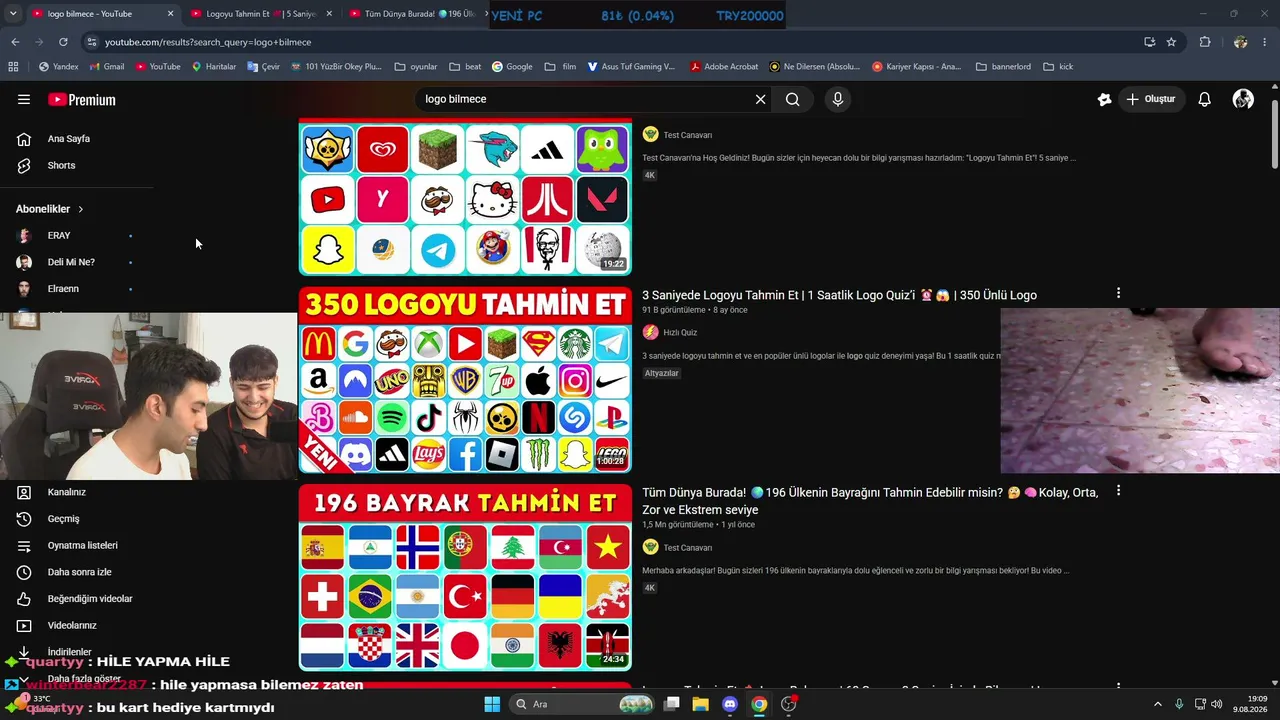
Task: Click the taskbar Ara search box
Action: click(583, 704)
